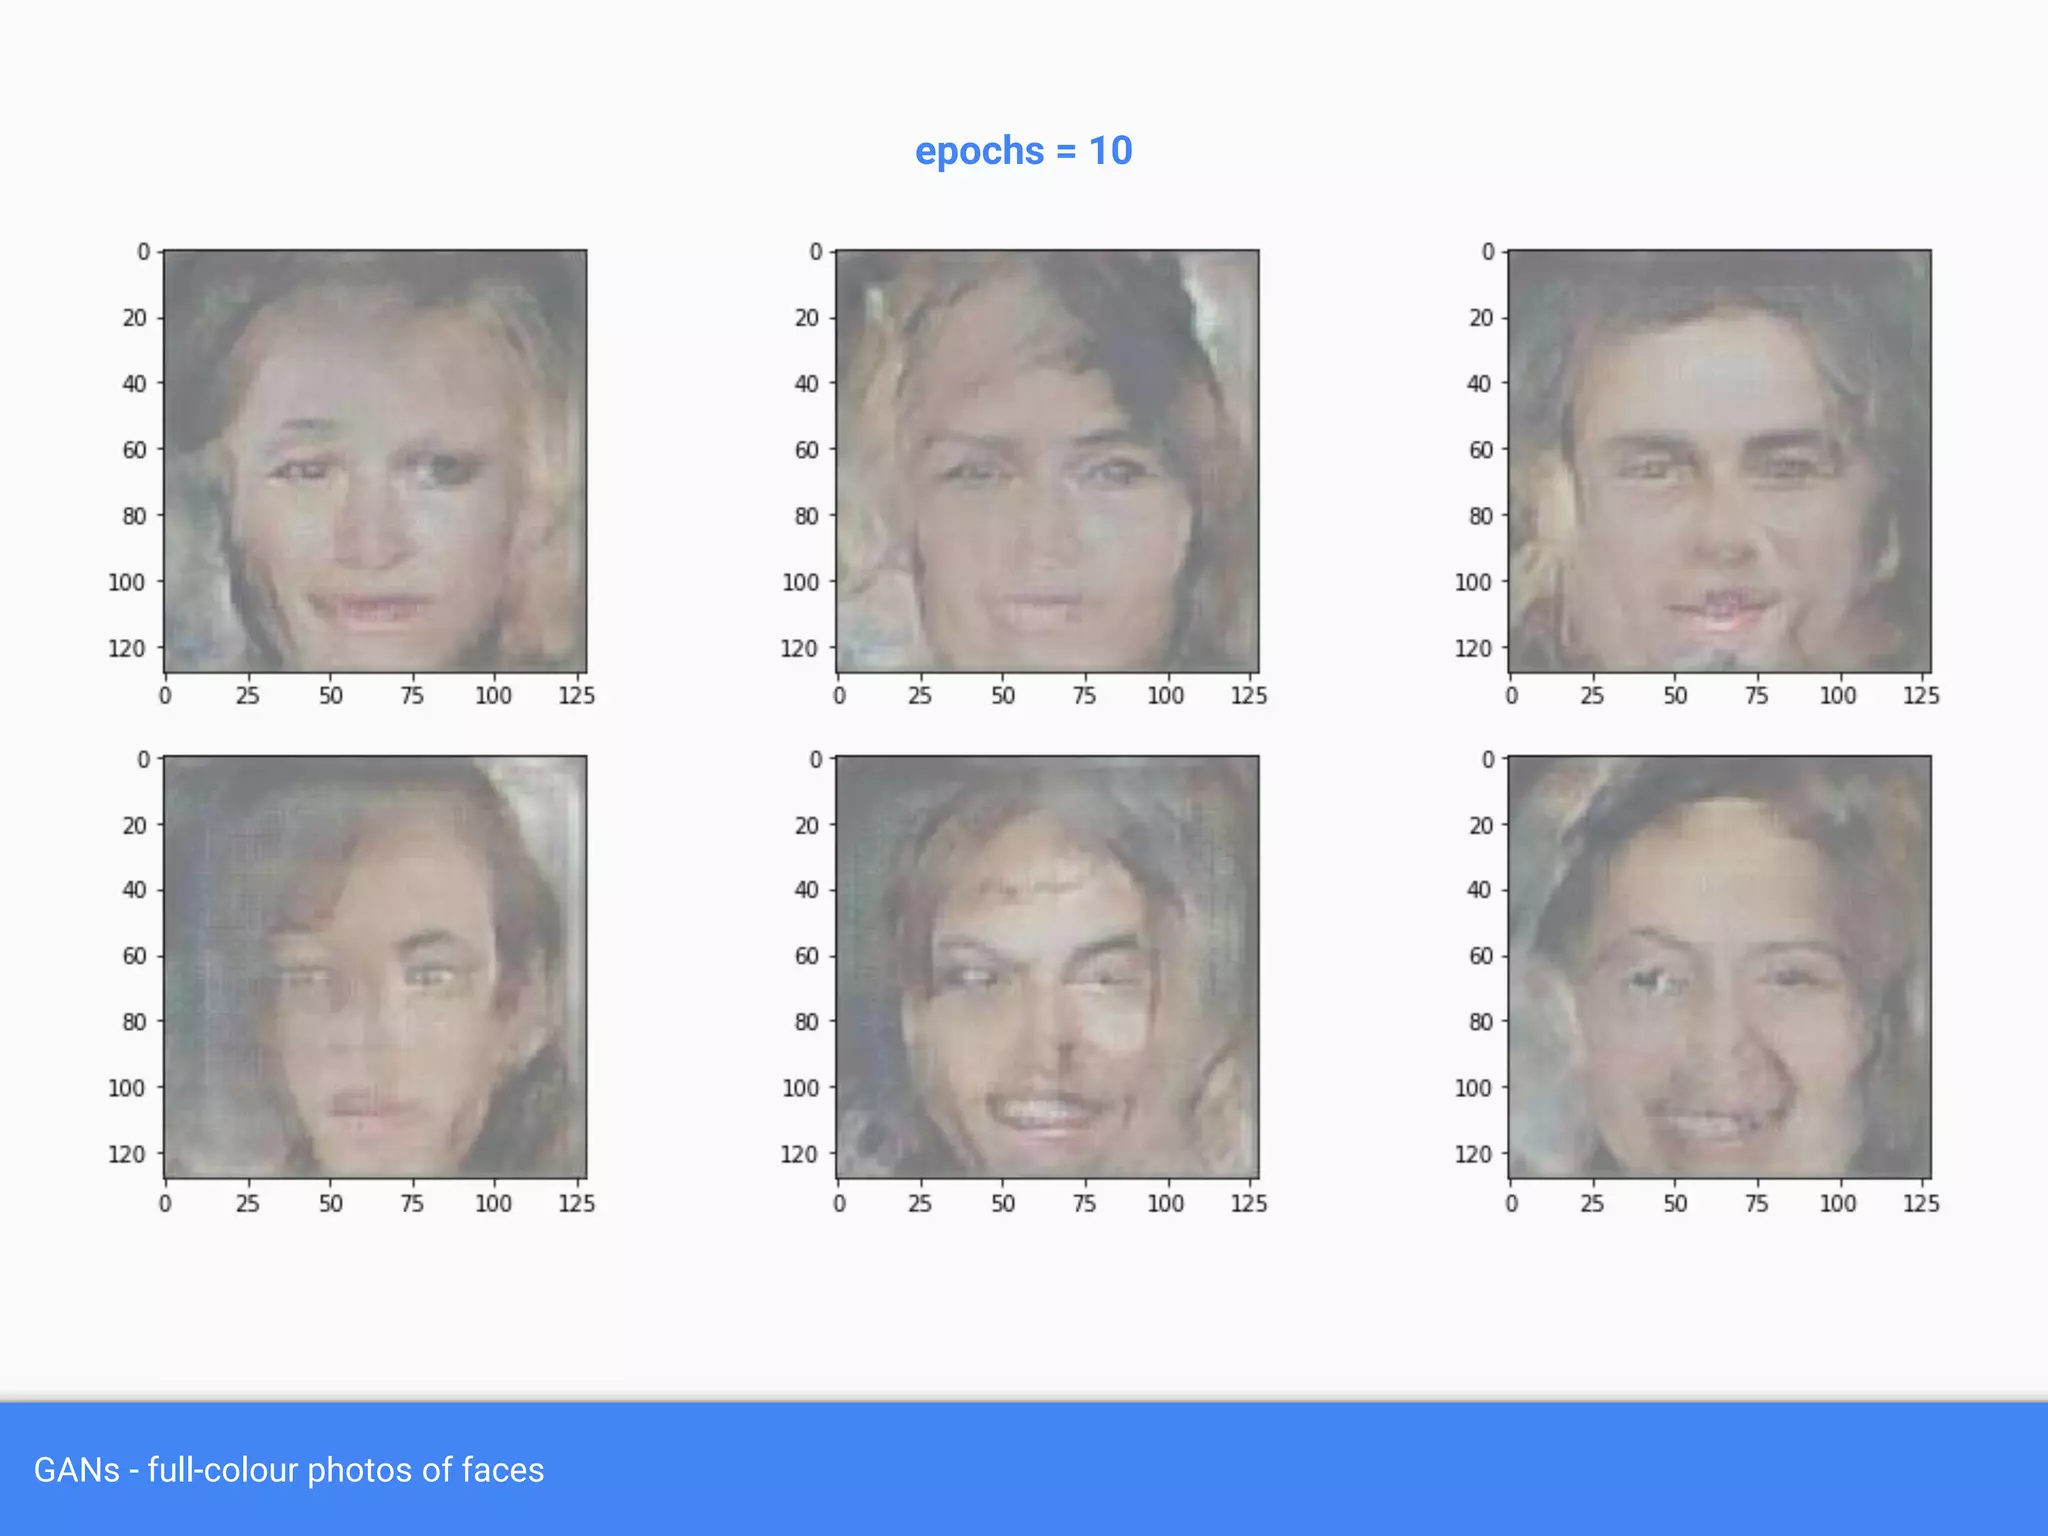
Task: Click x-axis tick 100 under top-left plot
Action: pyautogui.click(x=493, y=696)
